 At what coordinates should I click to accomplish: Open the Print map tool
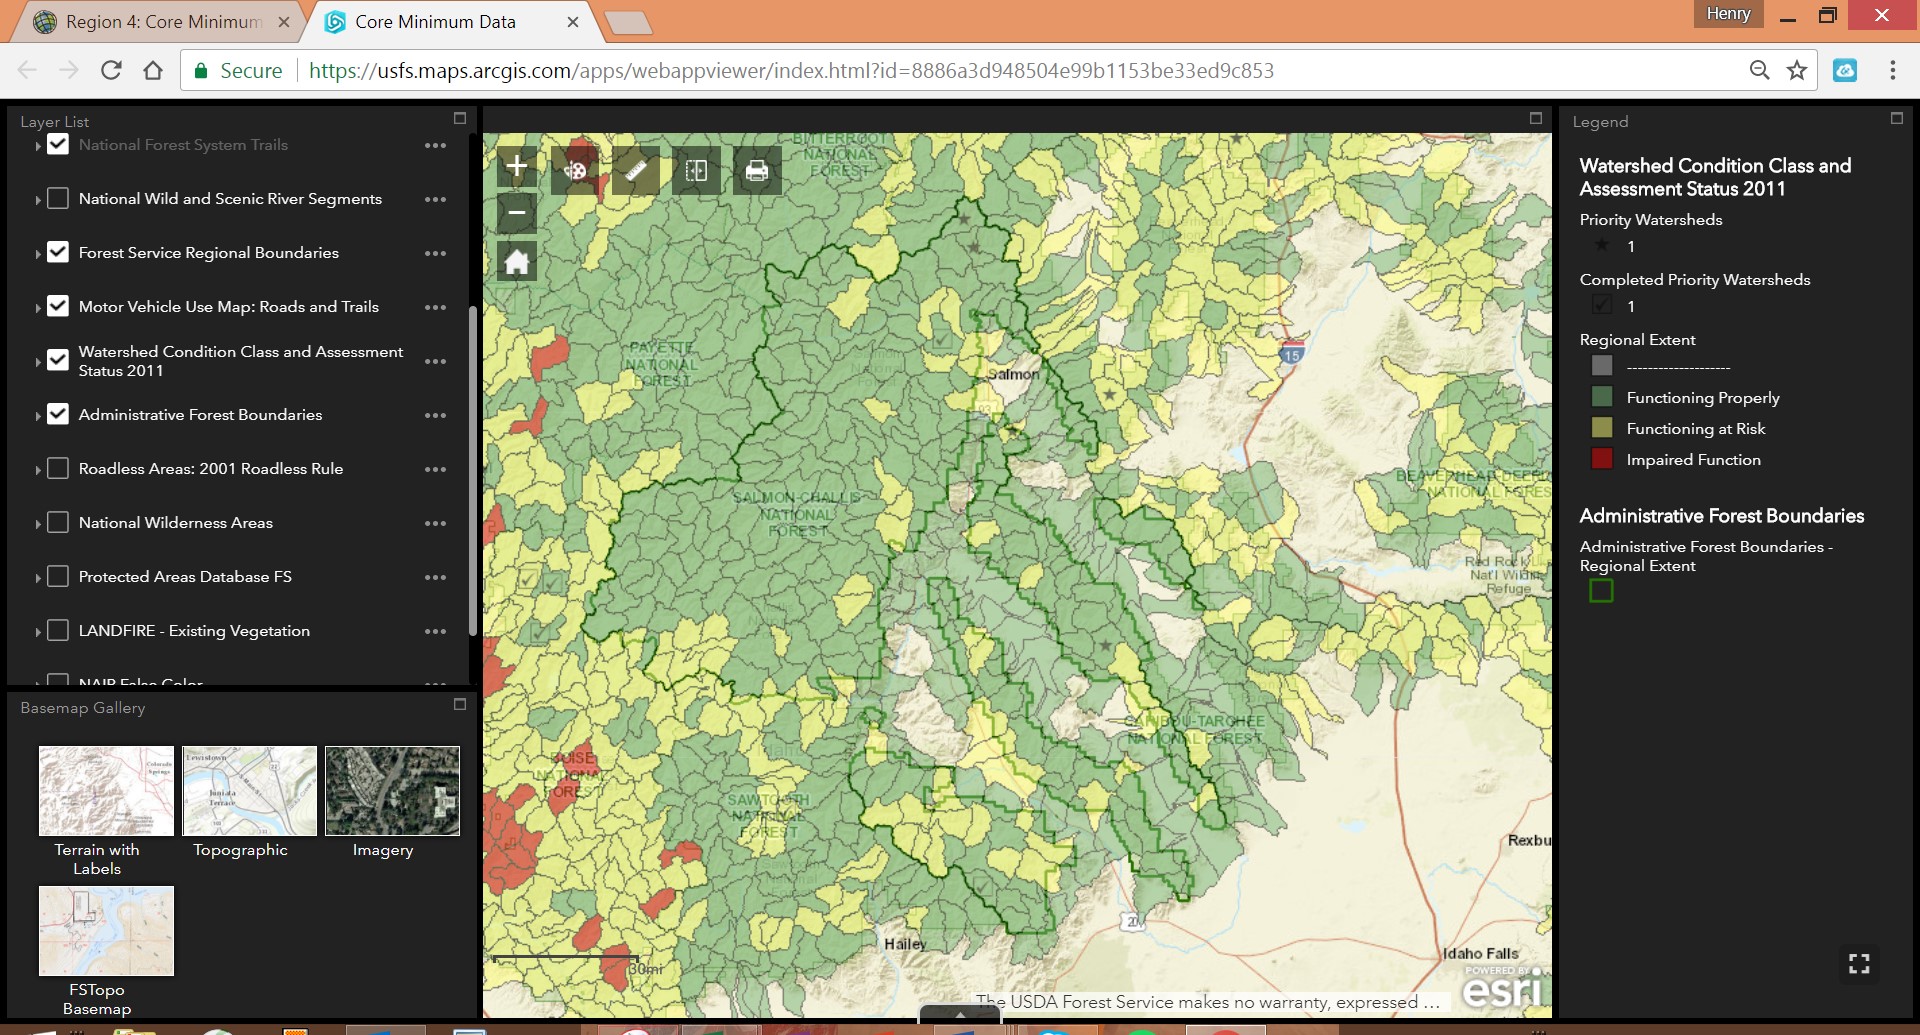point(757,170)
